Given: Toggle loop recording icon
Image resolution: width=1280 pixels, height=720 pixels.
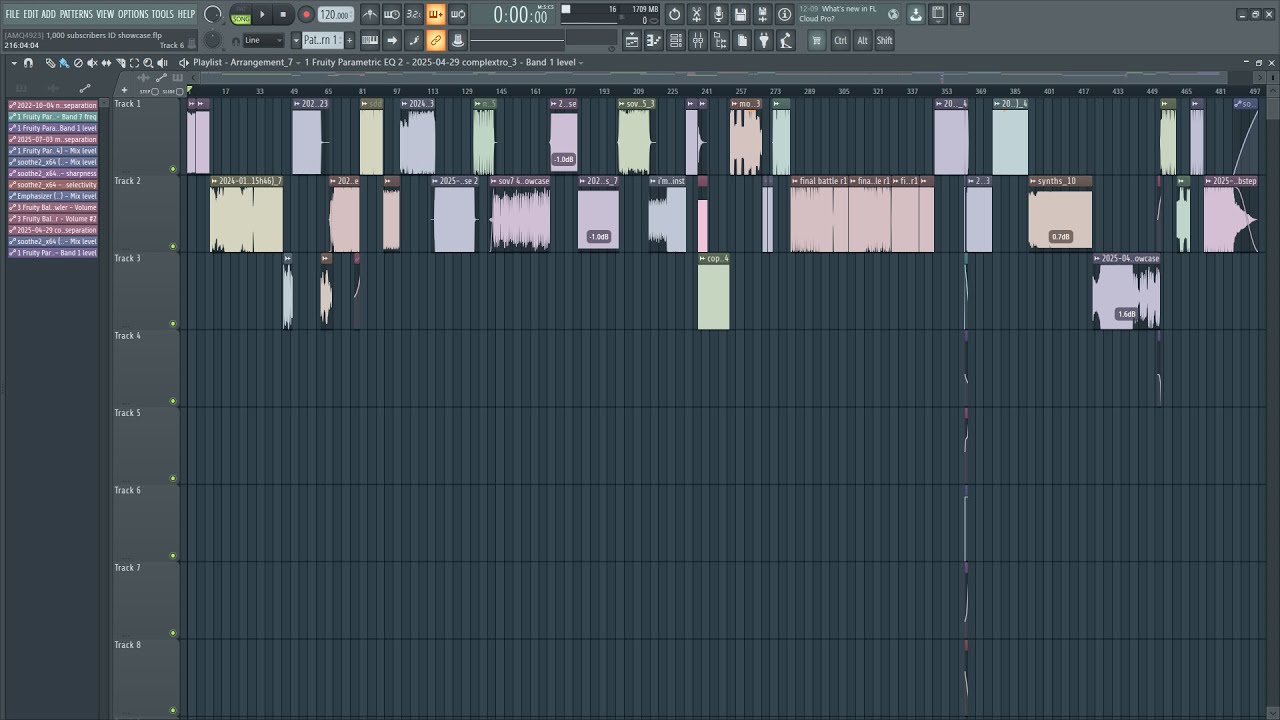Looking at the screenshot, I should pyautogui.click(x=457, y=14).
